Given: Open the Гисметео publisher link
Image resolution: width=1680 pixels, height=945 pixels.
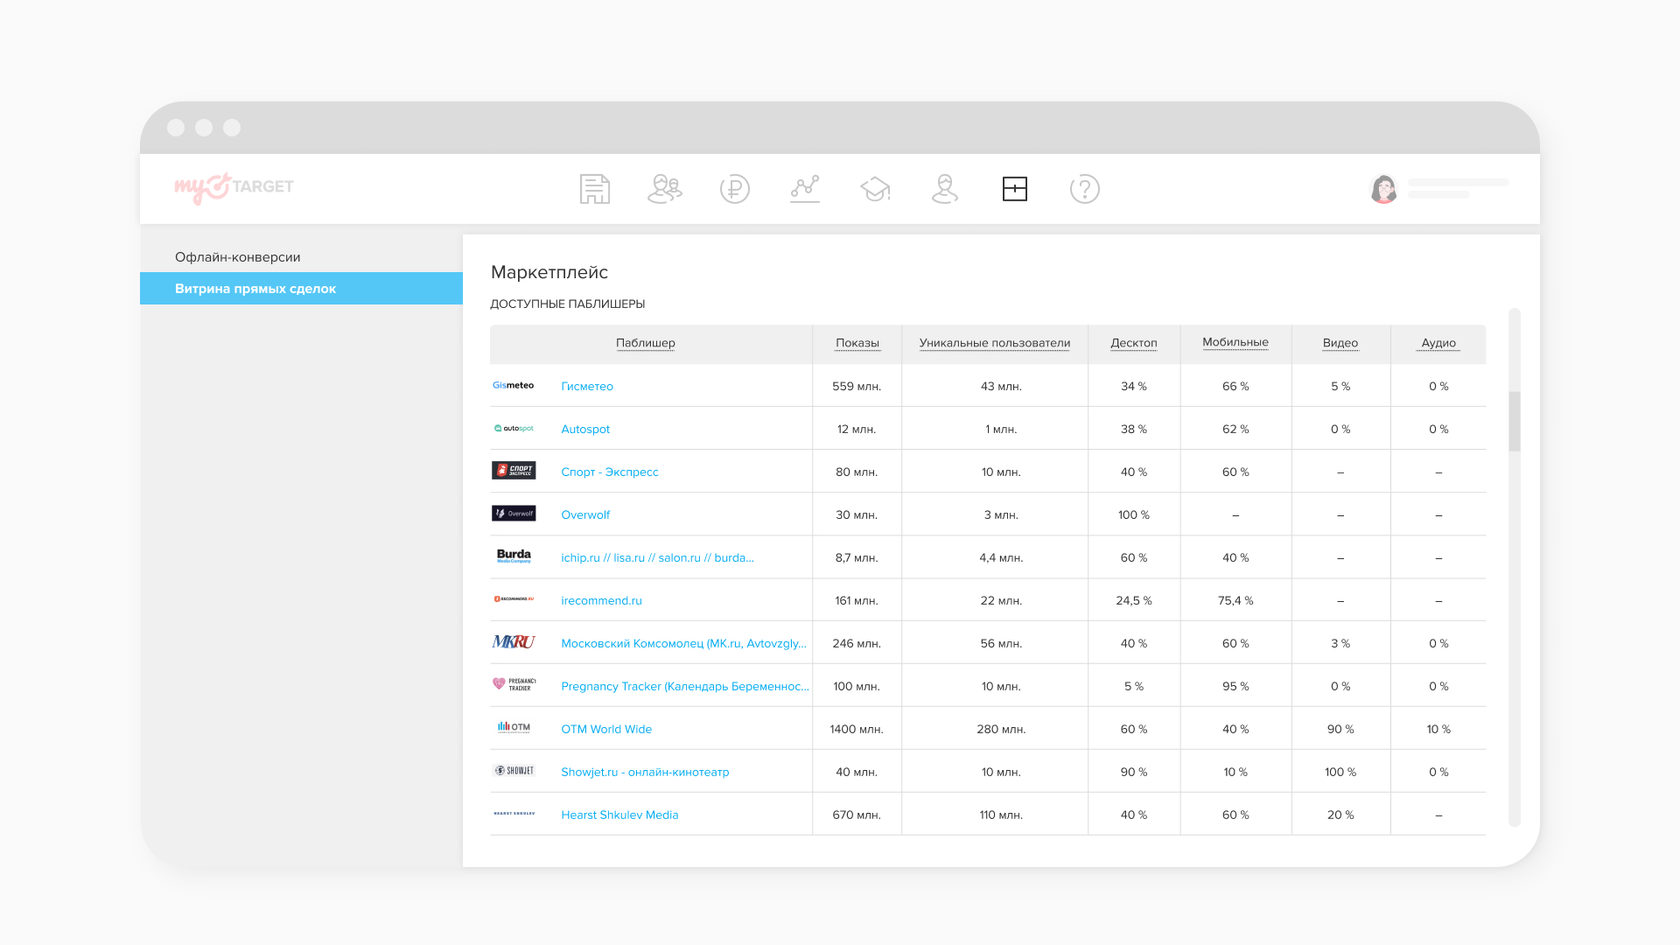Looking at the screenshot, I should pyautogui.click(x=587, y=386).
